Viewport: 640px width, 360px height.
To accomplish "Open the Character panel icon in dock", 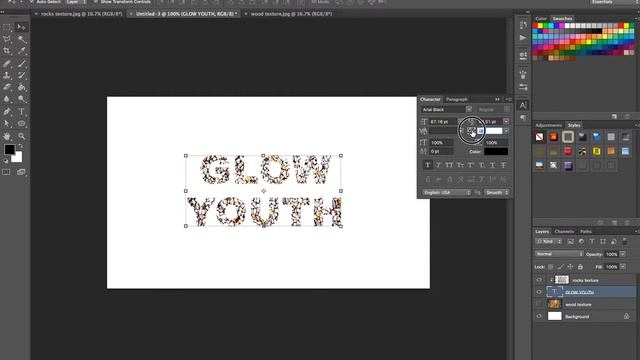I will 523,105.
